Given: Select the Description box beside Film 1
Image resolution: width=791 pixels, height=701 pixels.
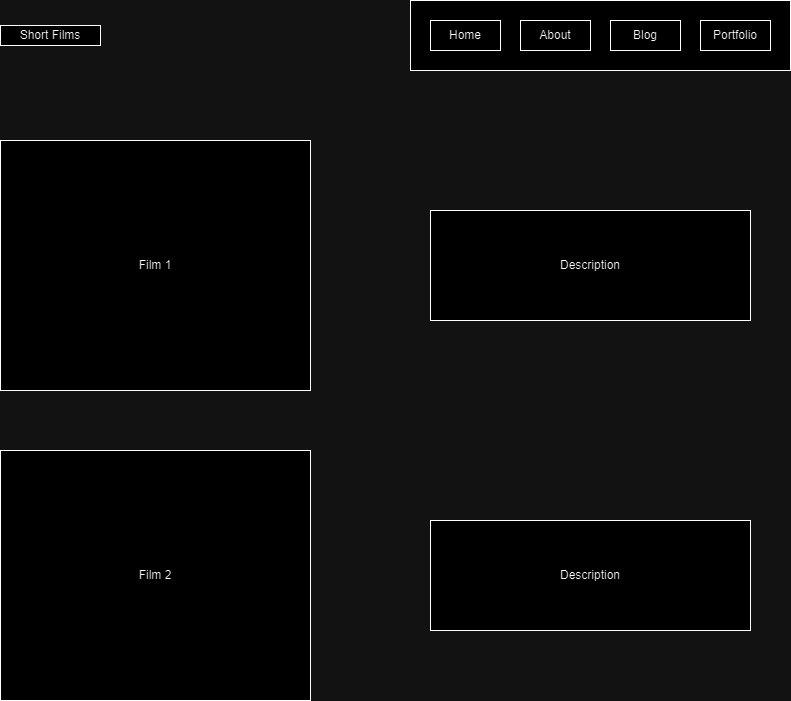Looking at the screenshot, I should pyautogui.click(x=590, y=265).
